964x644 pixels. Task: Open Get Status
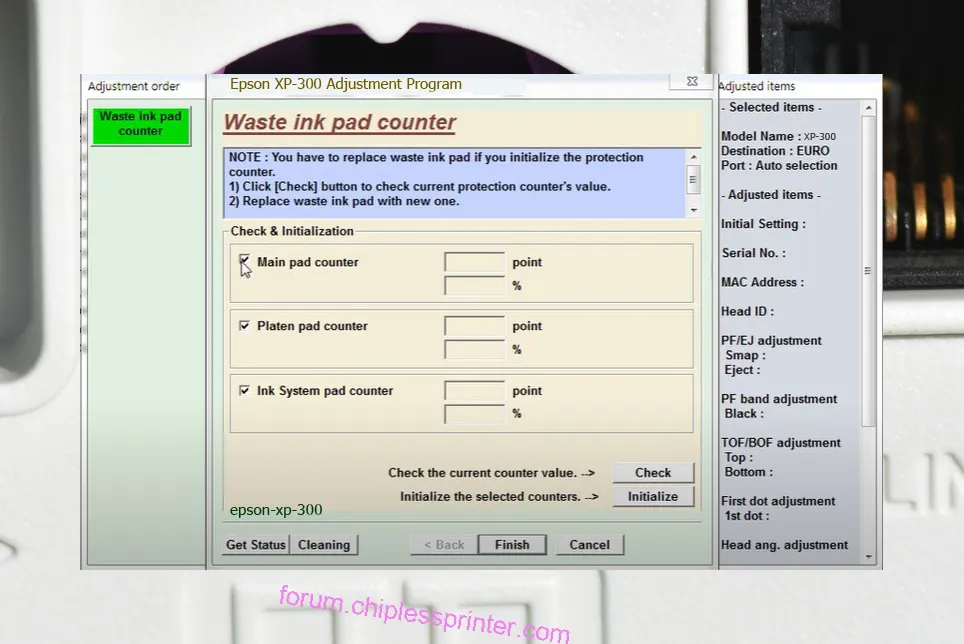point(256,544)
